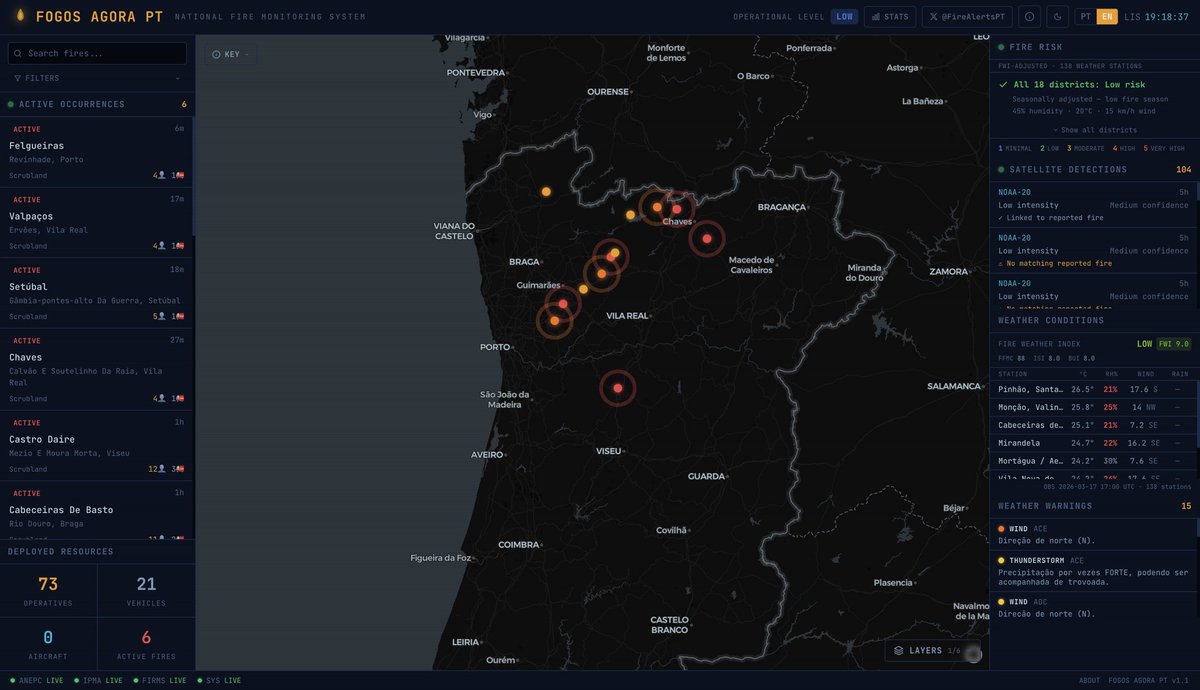
Task: Click the 0 Aircraft resource tile
Action: click(x=48, y=643)
